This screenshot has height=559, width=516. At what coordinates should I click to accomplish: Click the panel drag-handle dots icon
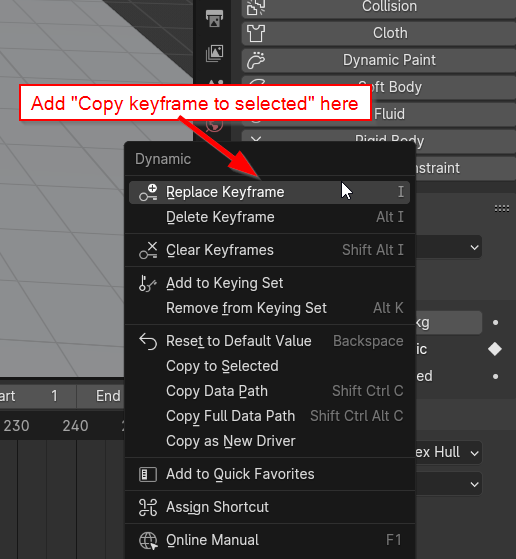[x=502, y=209]
